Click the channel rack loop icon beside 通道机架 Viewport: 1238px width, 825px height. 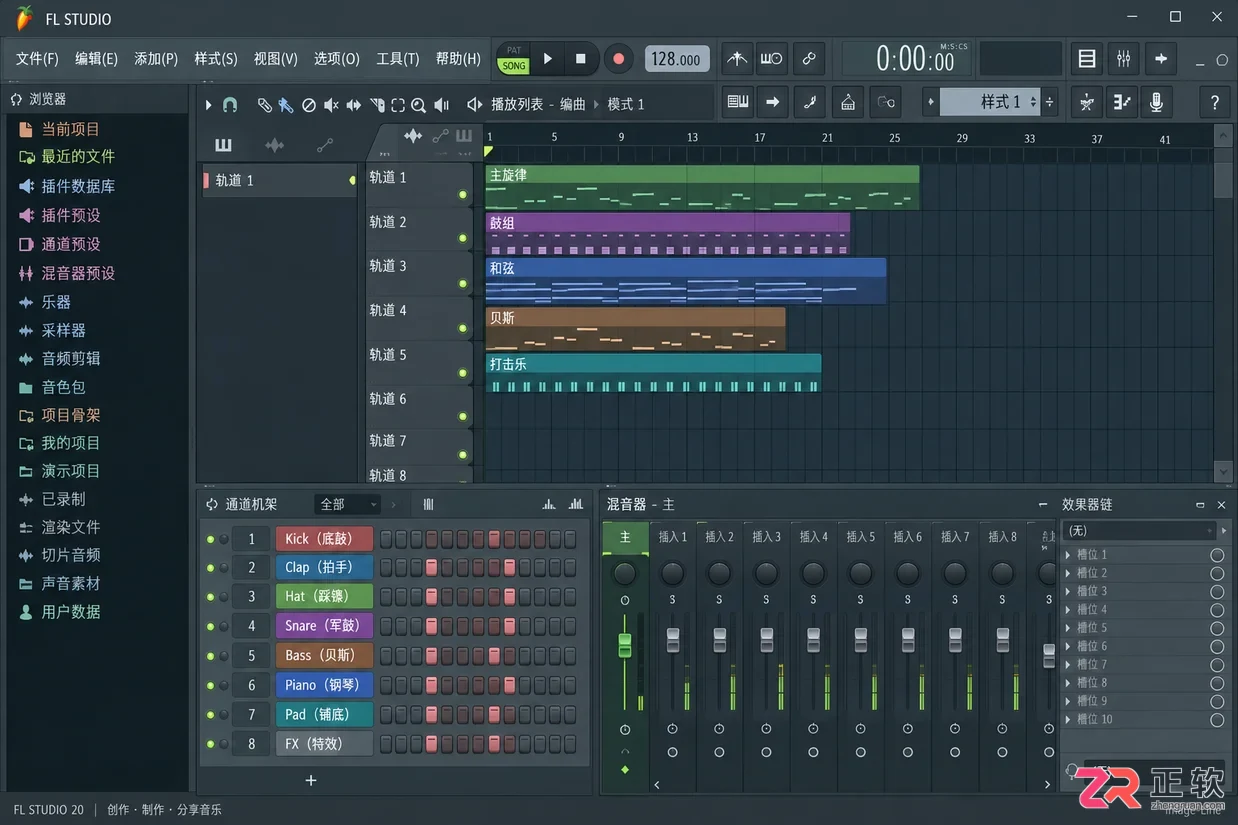(x=212, y=504)
